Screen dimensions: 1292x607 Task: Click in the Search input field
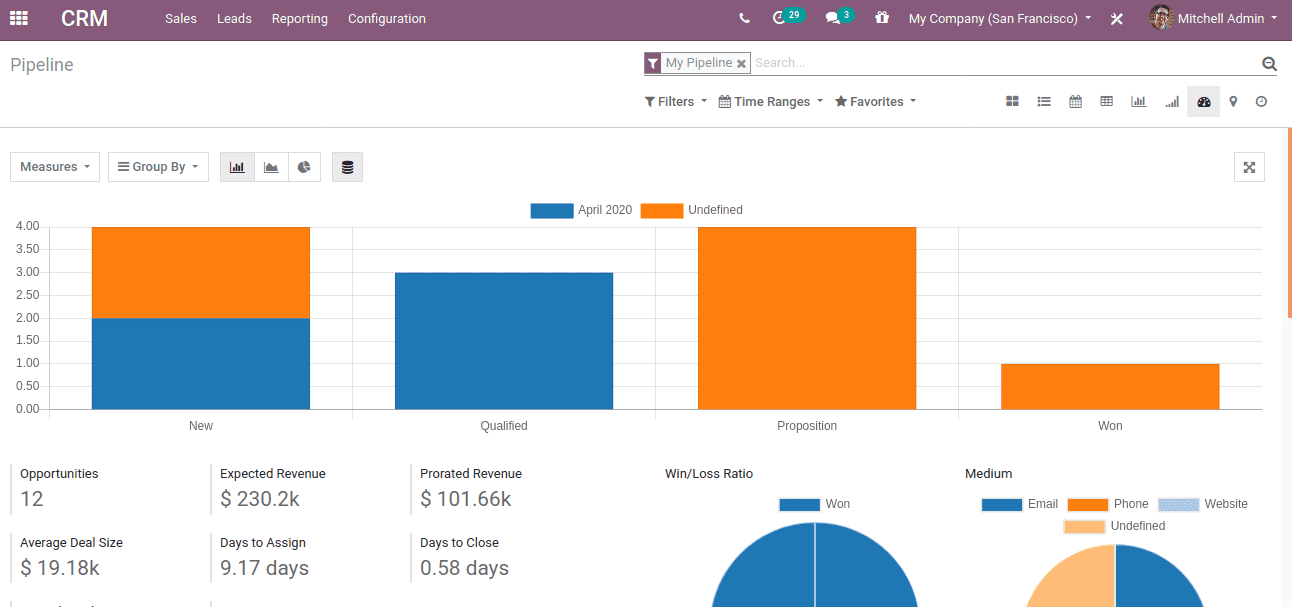point(1005,63)
